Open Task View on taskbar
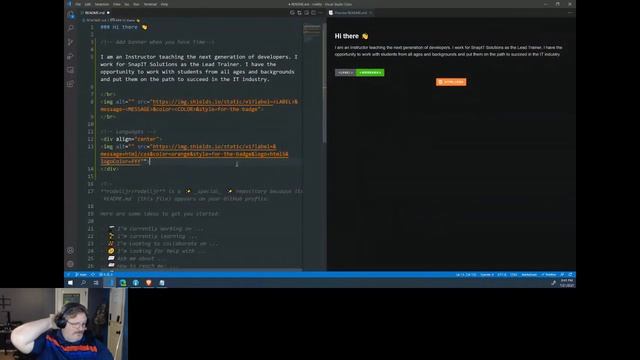The height and width of the screenshot is (360, 640). [x=96, y=282]
